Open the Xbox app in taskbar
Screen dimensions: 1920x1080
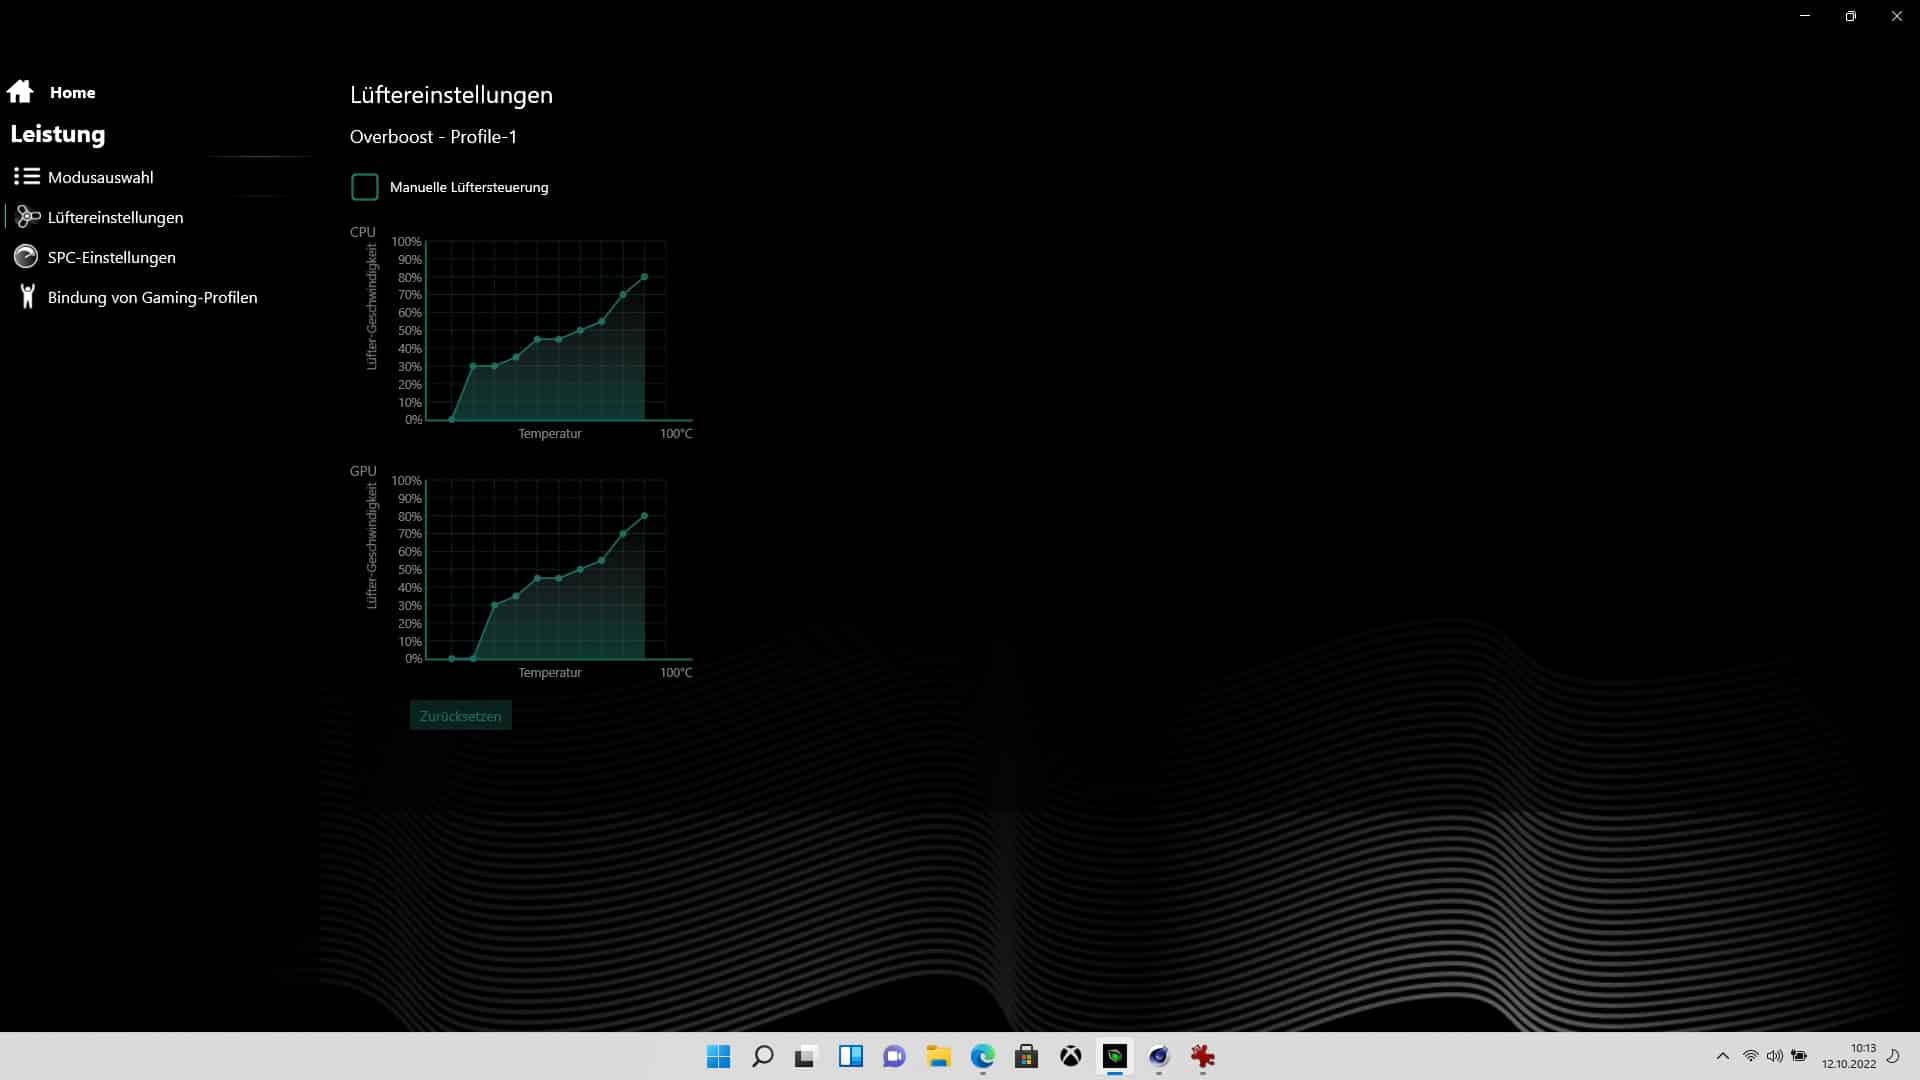tap(1070, 1057)
